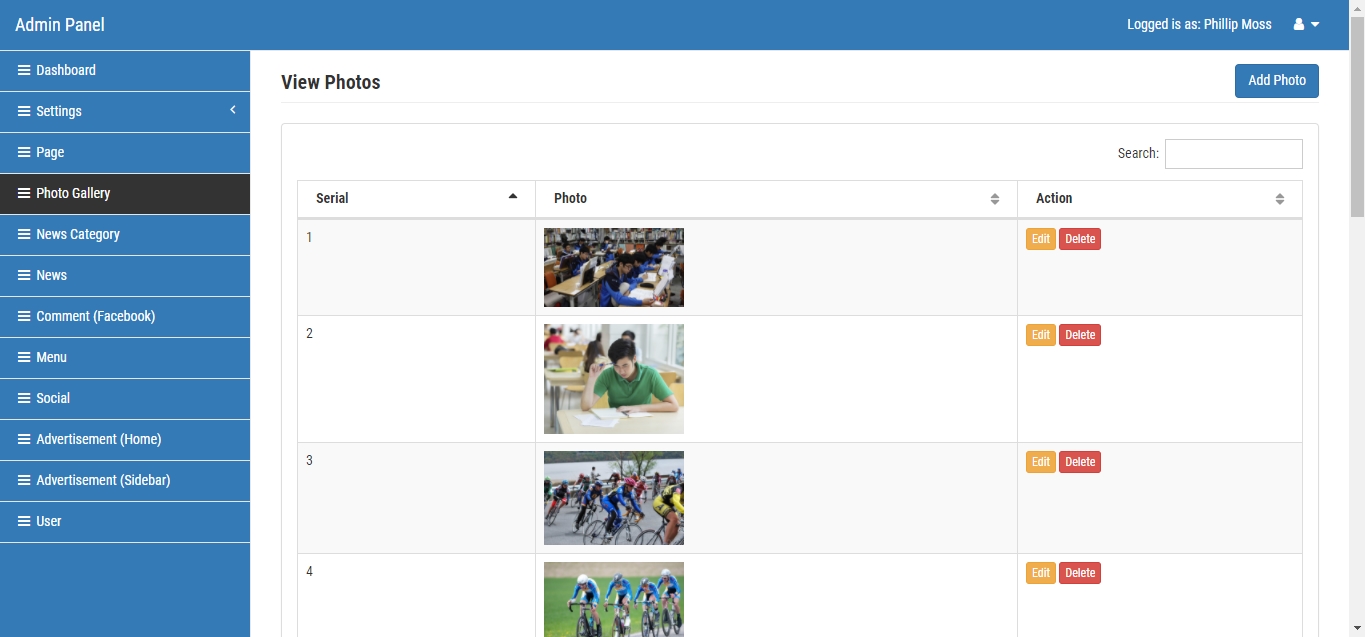Open Advertisement (Sidebar) in the sidebar

pos(125,480)
